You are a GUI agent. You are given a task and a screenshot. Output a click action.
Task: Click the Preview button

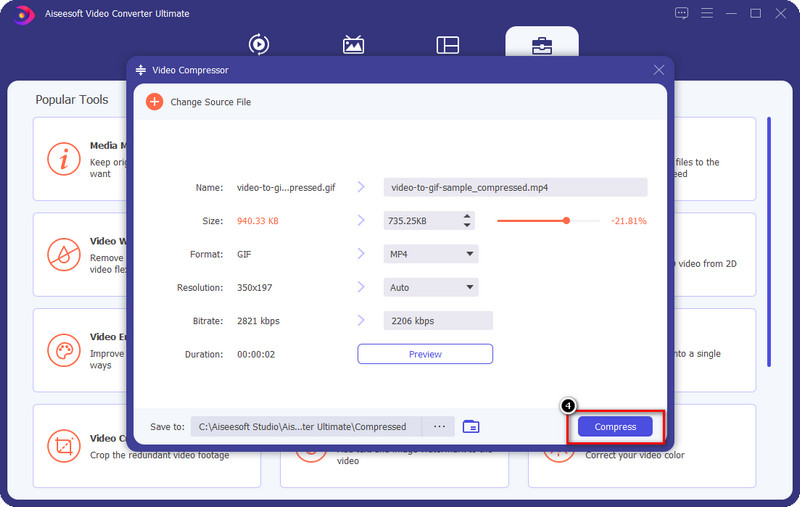coord(425,354)
